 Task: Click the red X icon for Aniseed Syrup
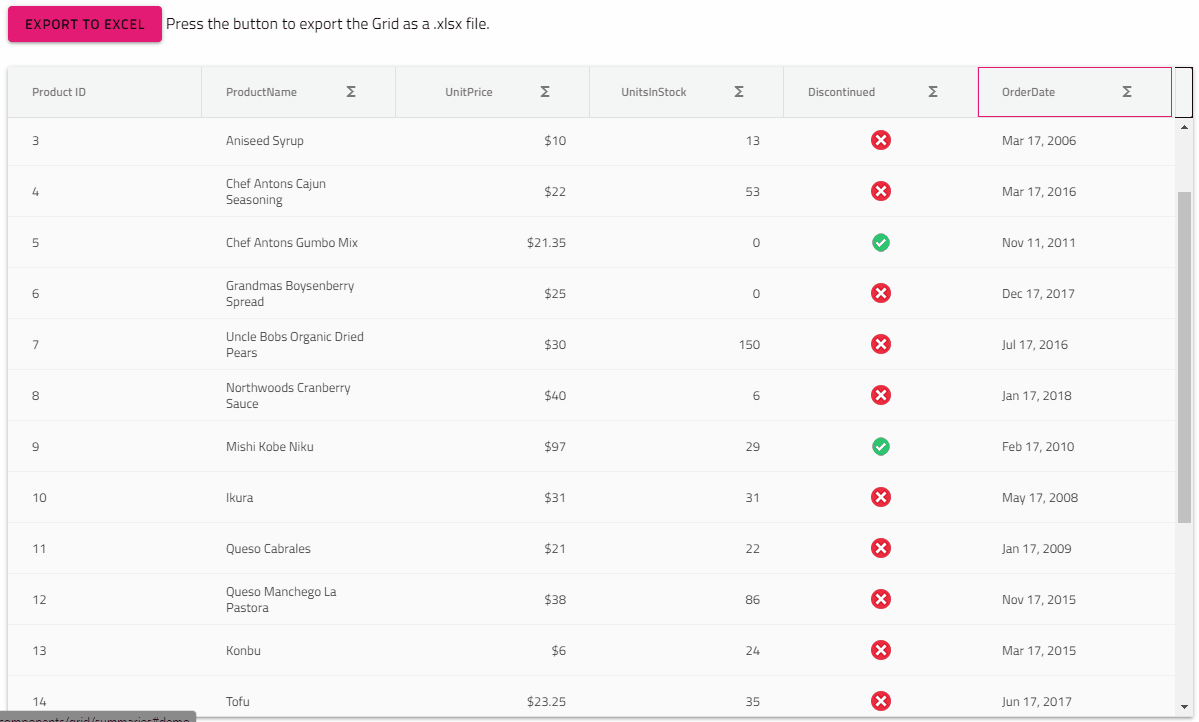click(881, 141)
